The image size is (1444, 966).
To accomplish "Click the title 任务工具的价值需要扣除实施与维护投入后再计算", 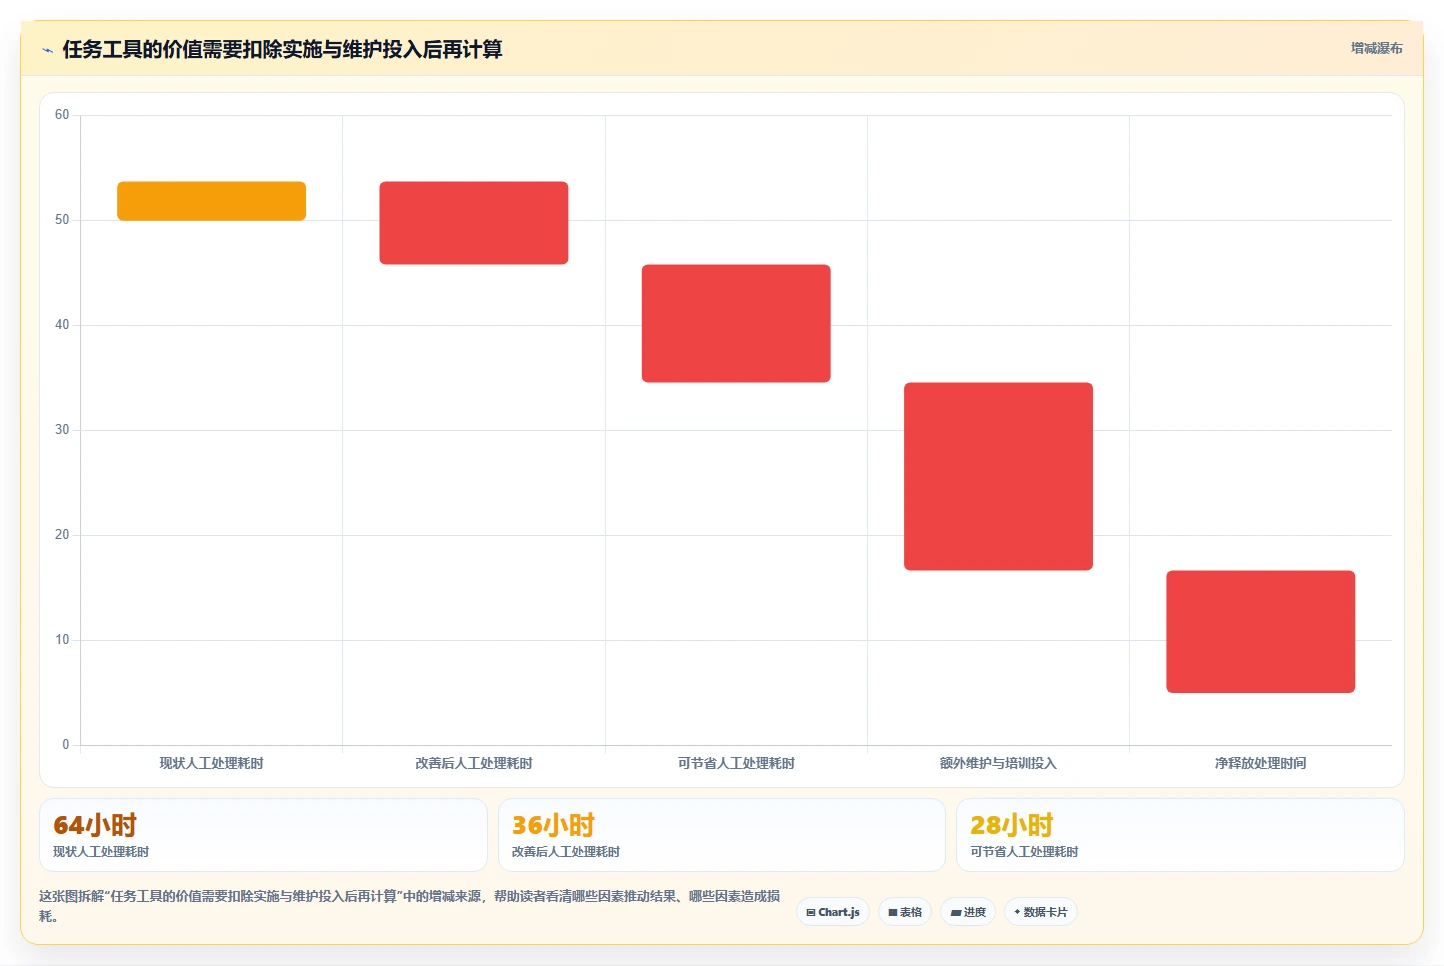I will click(x=282, y=50).
